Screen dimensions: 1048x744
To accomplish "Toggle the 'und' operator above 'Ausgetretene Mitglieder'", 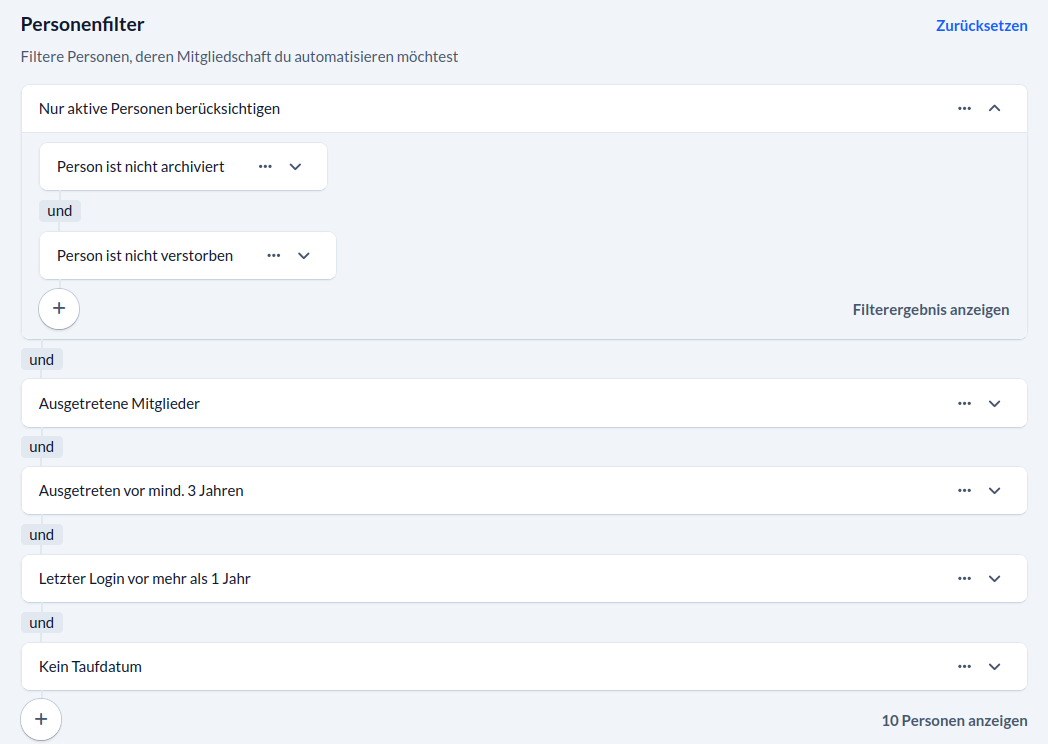I will pos(42,359).
